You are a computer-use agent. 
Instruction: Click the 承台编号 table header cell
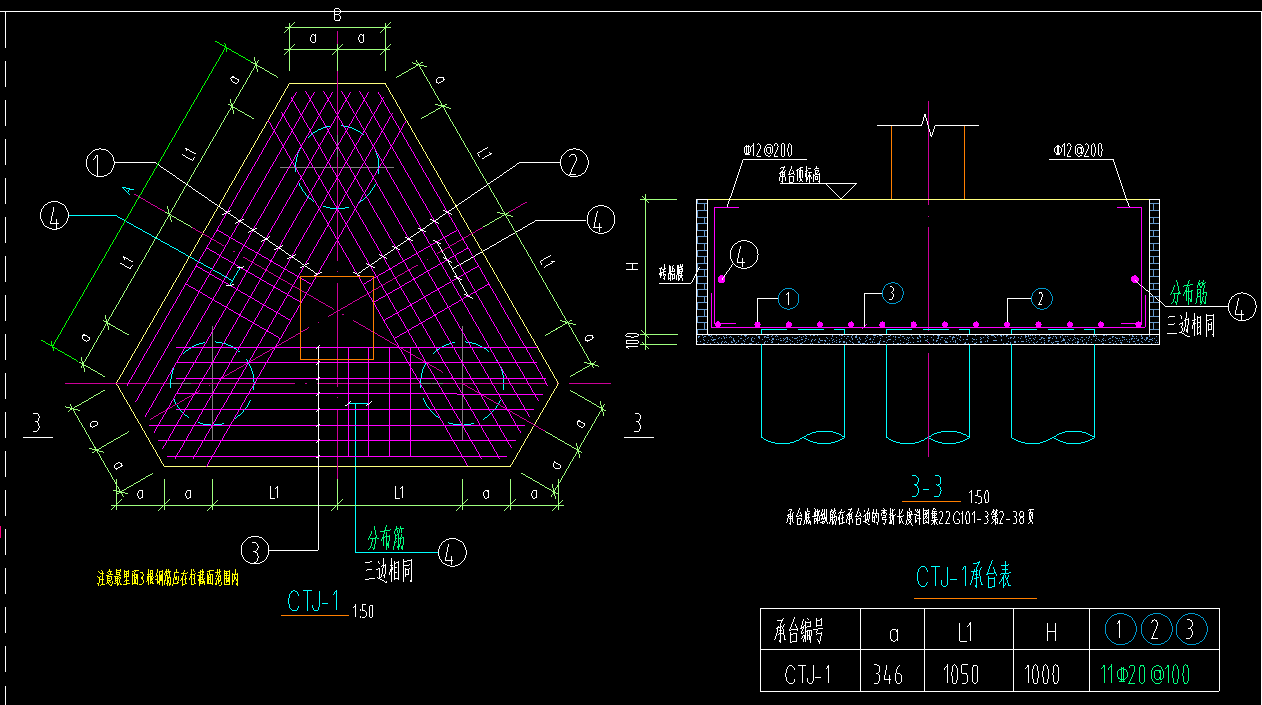pyautogui.click(x=808, y=631)
